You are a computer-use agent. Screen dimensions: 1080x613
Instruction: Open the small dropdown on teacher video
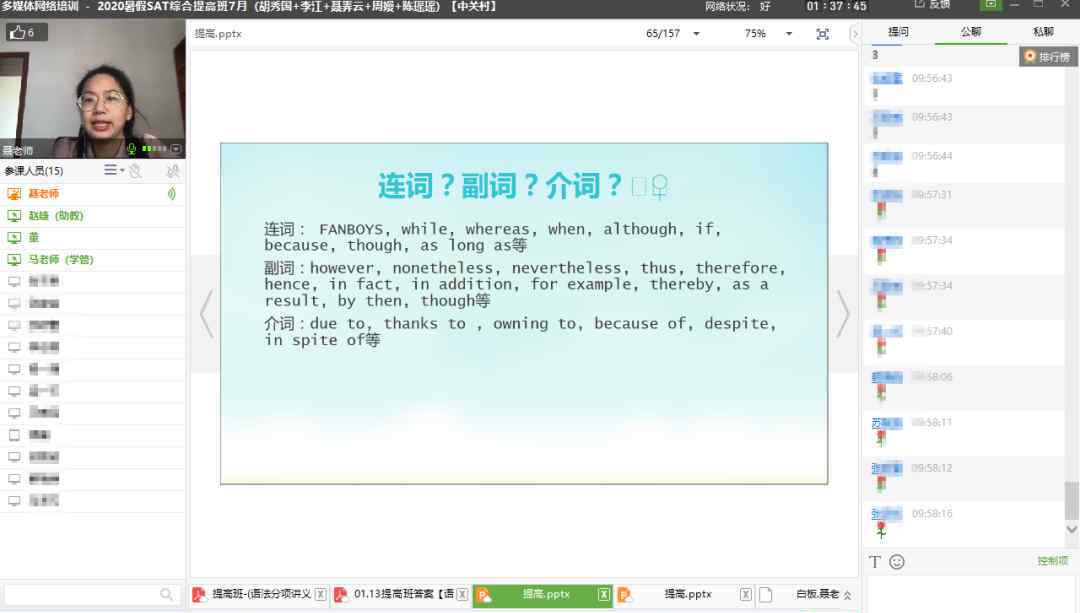click(x=176, y=149)
